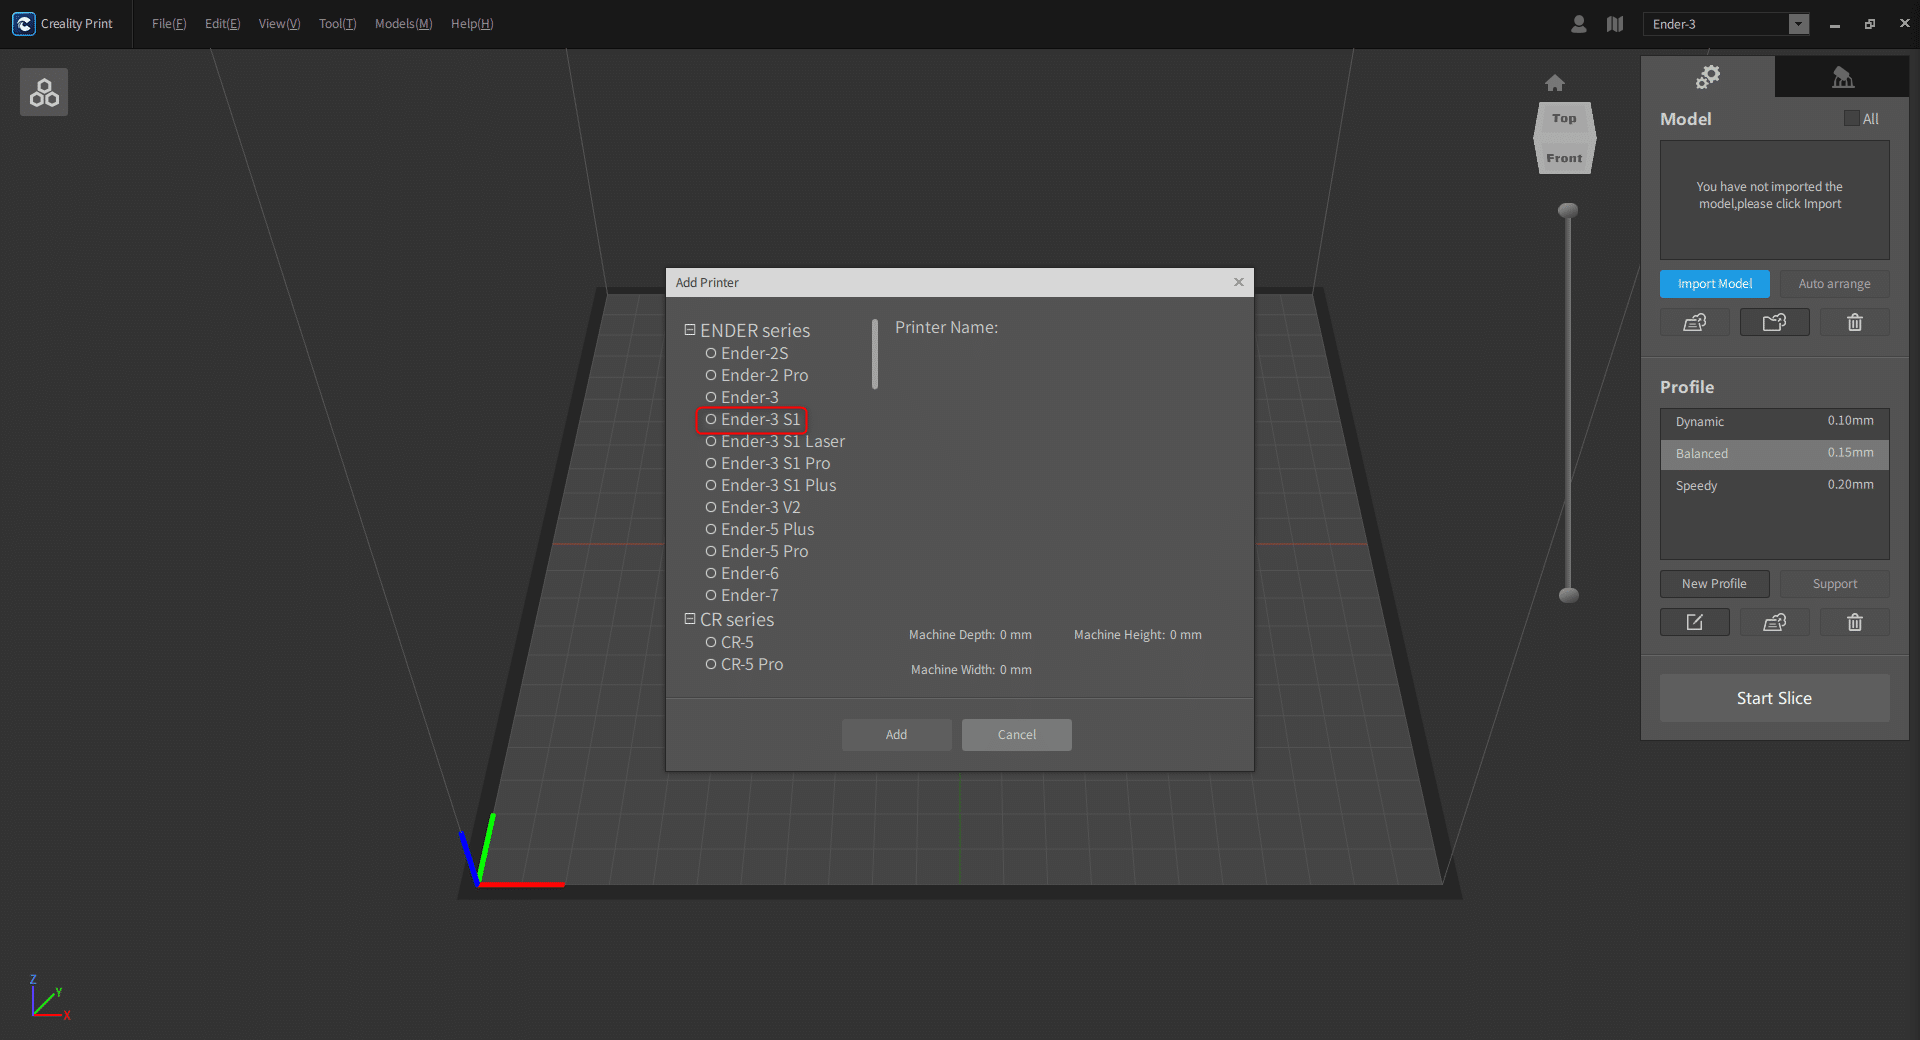Open the tutorial book icon
Viewport: 1920px width, 1040px height.
(x=1615, y=24)
